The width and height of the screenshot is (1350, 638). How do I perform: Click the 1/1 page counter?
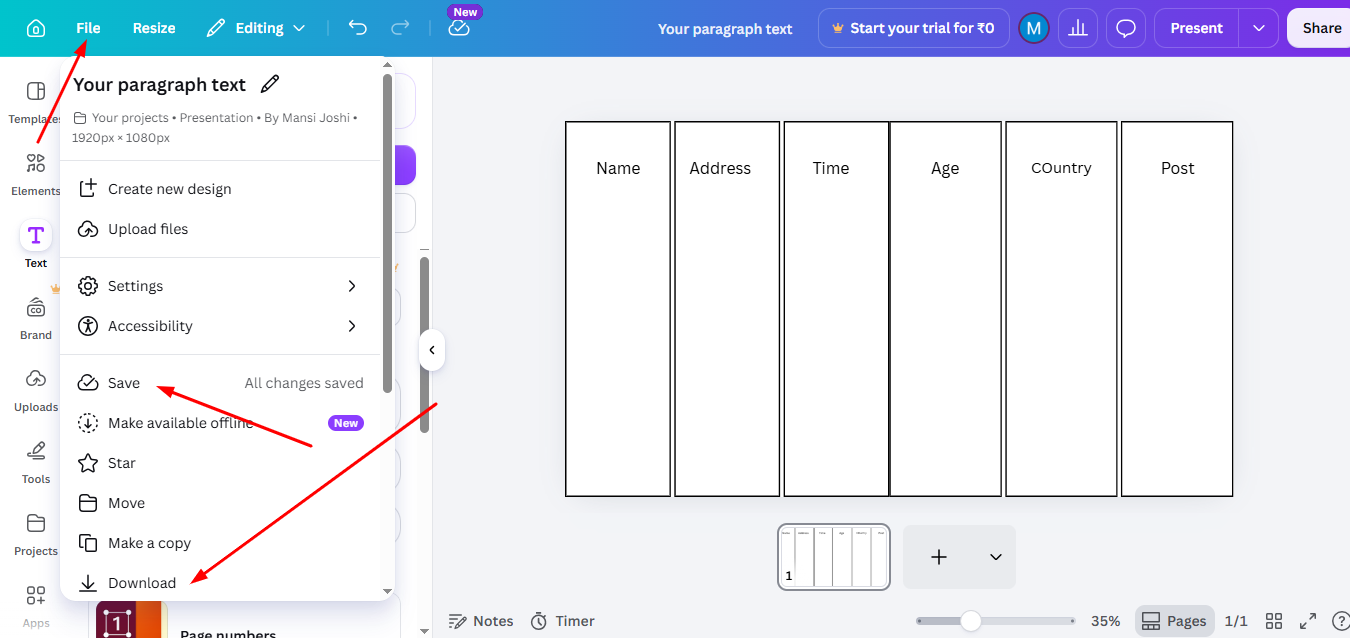tap(1236, 621)
